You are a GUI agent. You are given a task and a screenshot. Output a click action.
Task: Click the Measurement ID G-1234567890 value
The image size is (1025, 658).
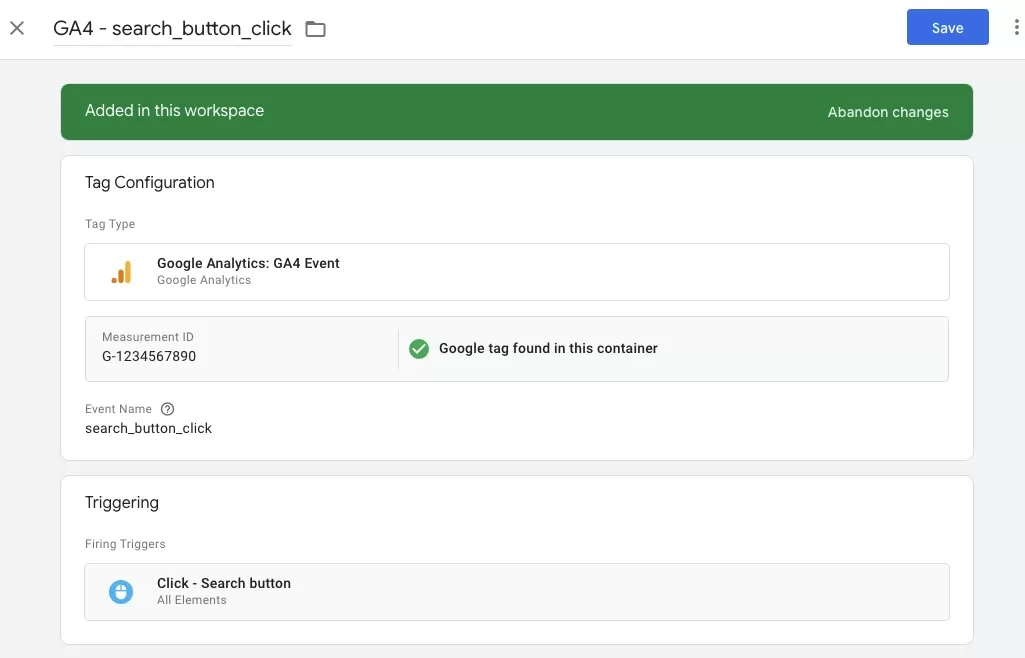[x=149, y=356]
